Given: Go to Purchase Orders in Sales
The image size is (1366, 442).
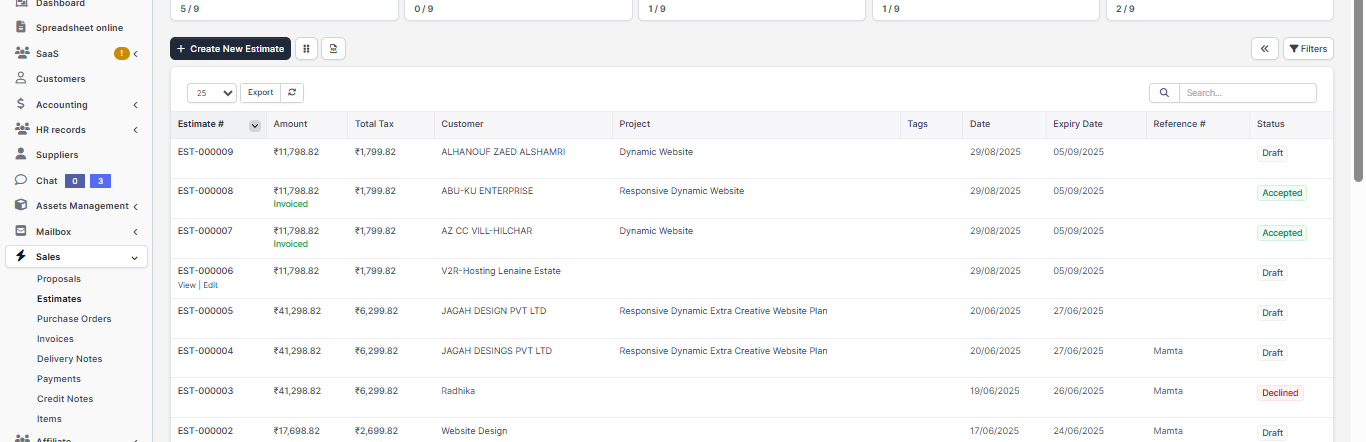Looking at the screenshot, I should [x=74, y=319].
